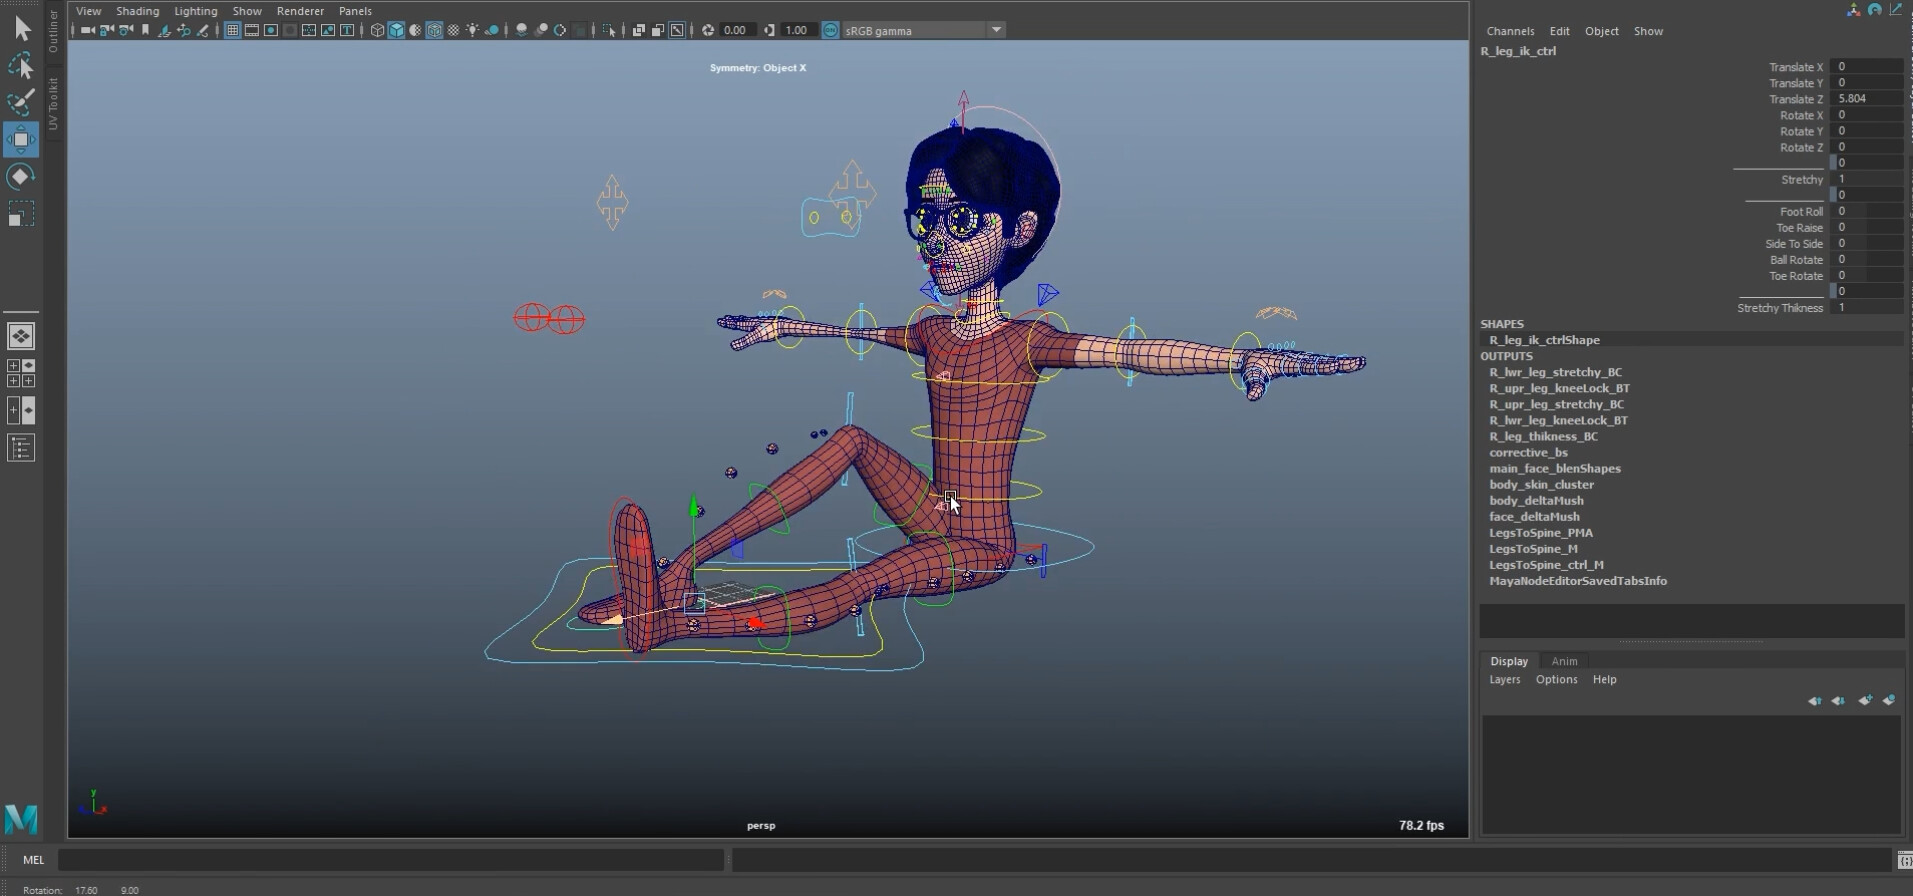Expand R_lwr_leg_stretchy_BC output node
The image size is (1913, 896).
click(x=1555, y=372)
